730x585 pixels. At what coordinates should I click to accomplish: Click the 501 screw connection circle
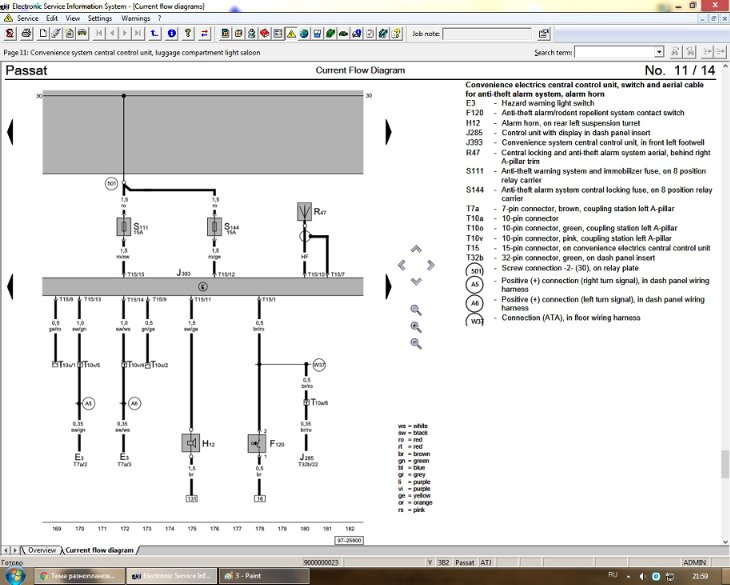112,183
